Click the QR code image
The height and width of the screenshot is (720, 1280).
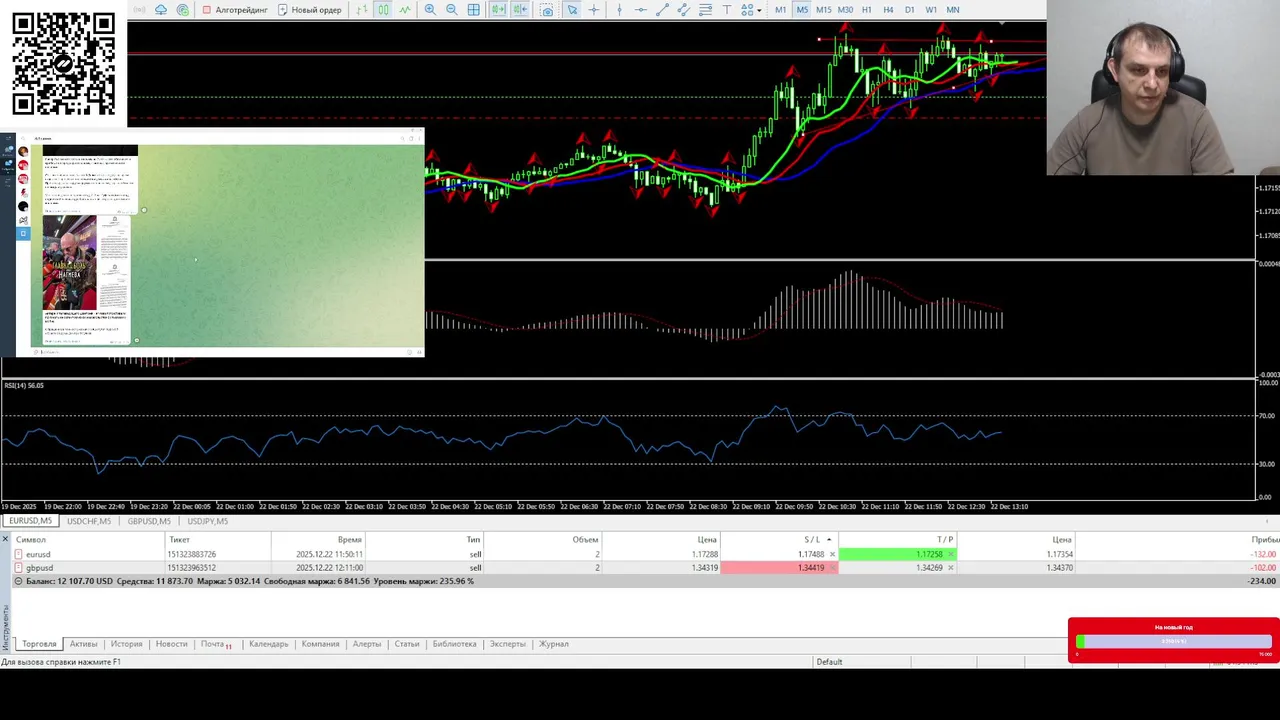pyautogui.click(x=63, y=64)
